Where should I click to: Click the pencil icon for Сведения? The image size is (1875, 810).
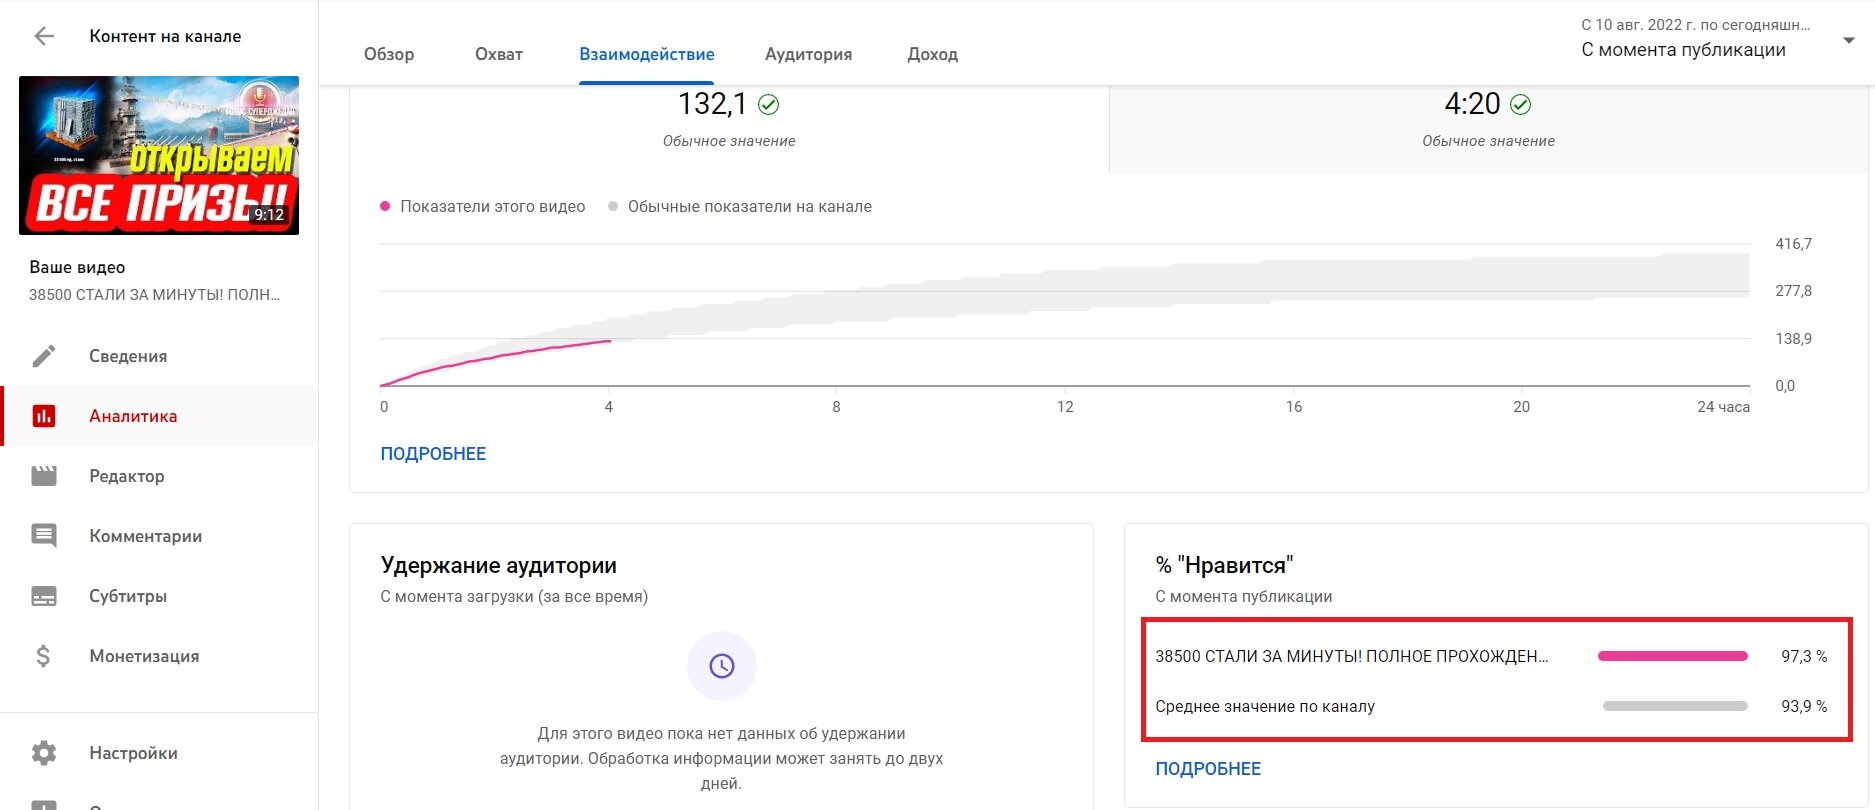44,356
